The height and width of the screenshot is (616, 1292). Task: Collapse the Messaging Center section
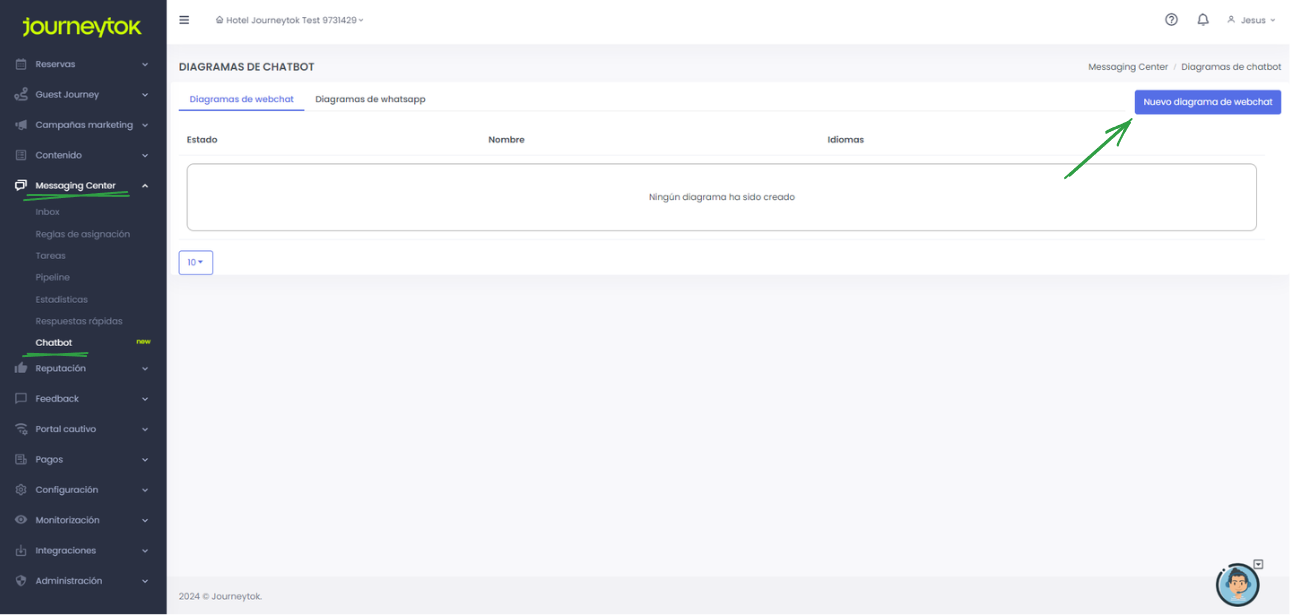[145, 186]
